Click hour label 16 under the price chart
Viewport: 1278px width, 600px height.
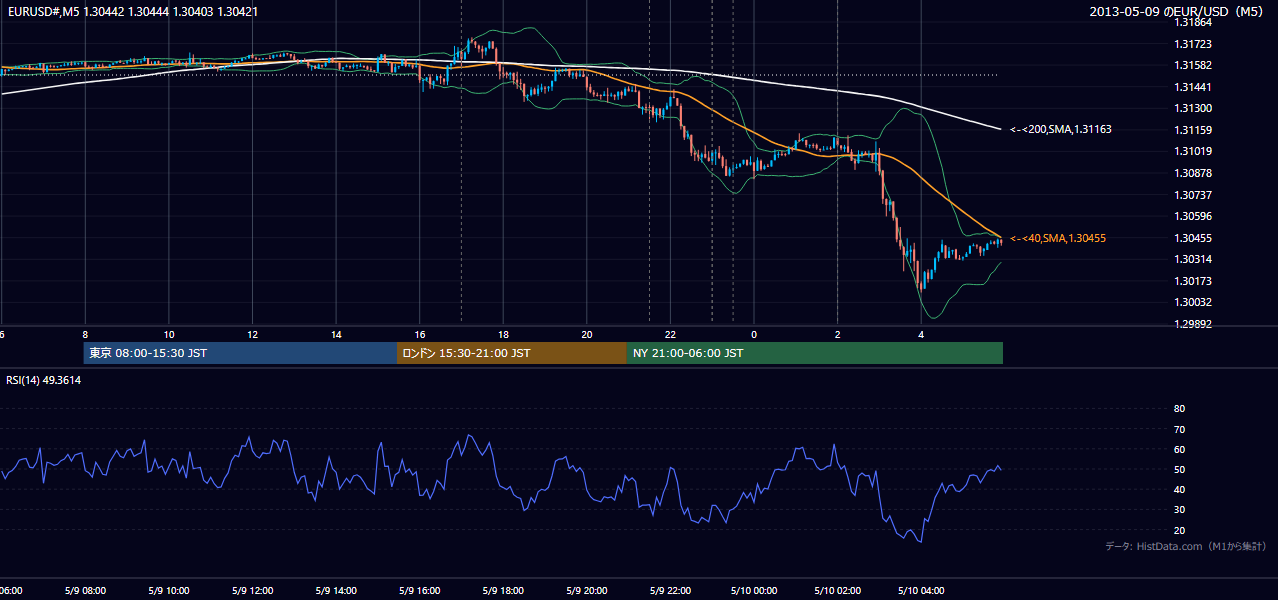coord(420,334)
